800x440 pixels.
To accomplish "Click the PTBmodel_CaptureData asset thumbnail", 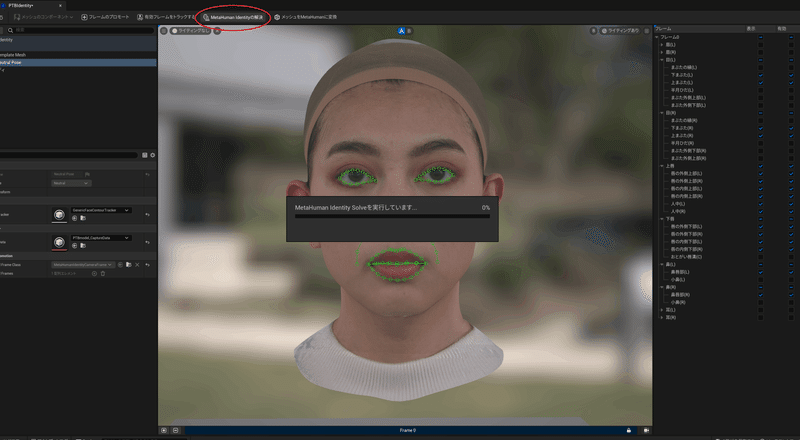I will point(59,242).
